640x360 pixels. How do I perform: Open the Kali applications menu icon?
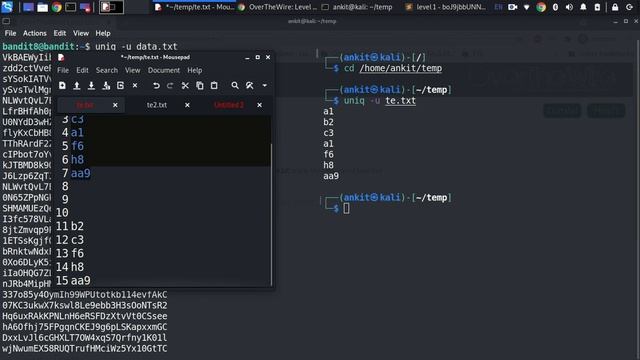pyautogui.click(x=7, y=7)
